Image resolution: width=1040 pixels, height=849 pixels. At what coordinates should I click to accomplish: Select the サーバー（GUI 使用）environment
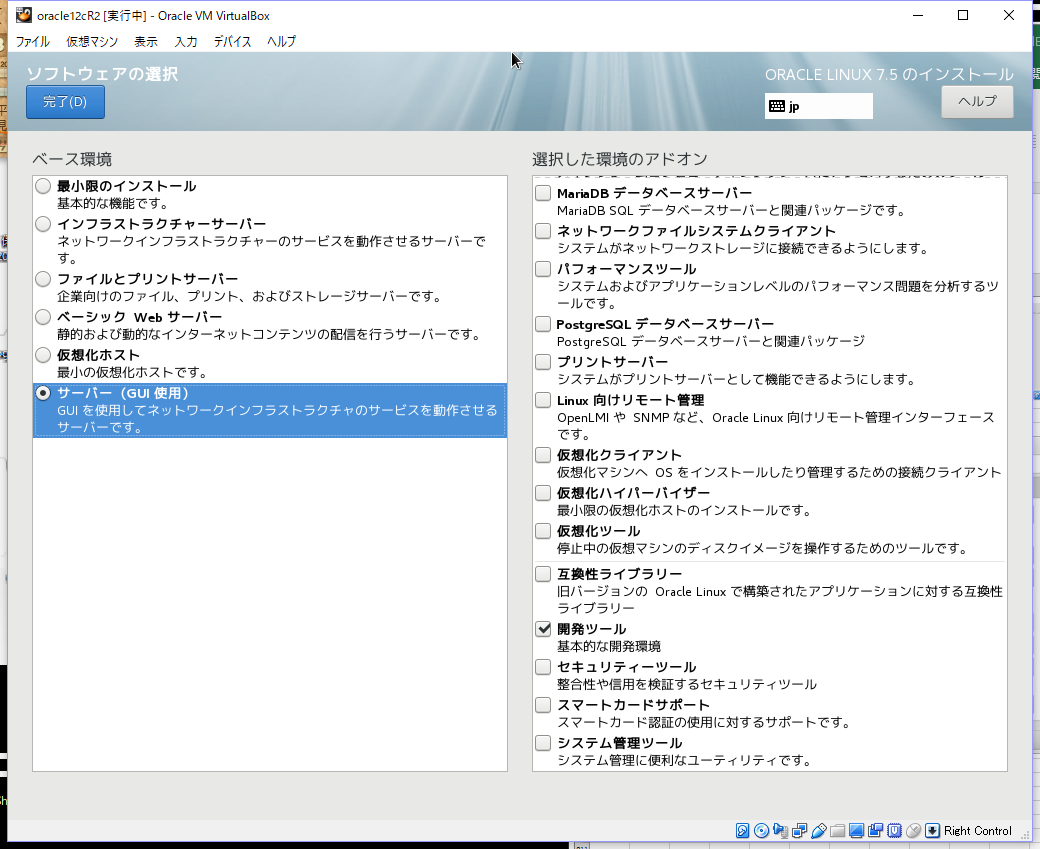pyautogui.click(x=42, y=392)
